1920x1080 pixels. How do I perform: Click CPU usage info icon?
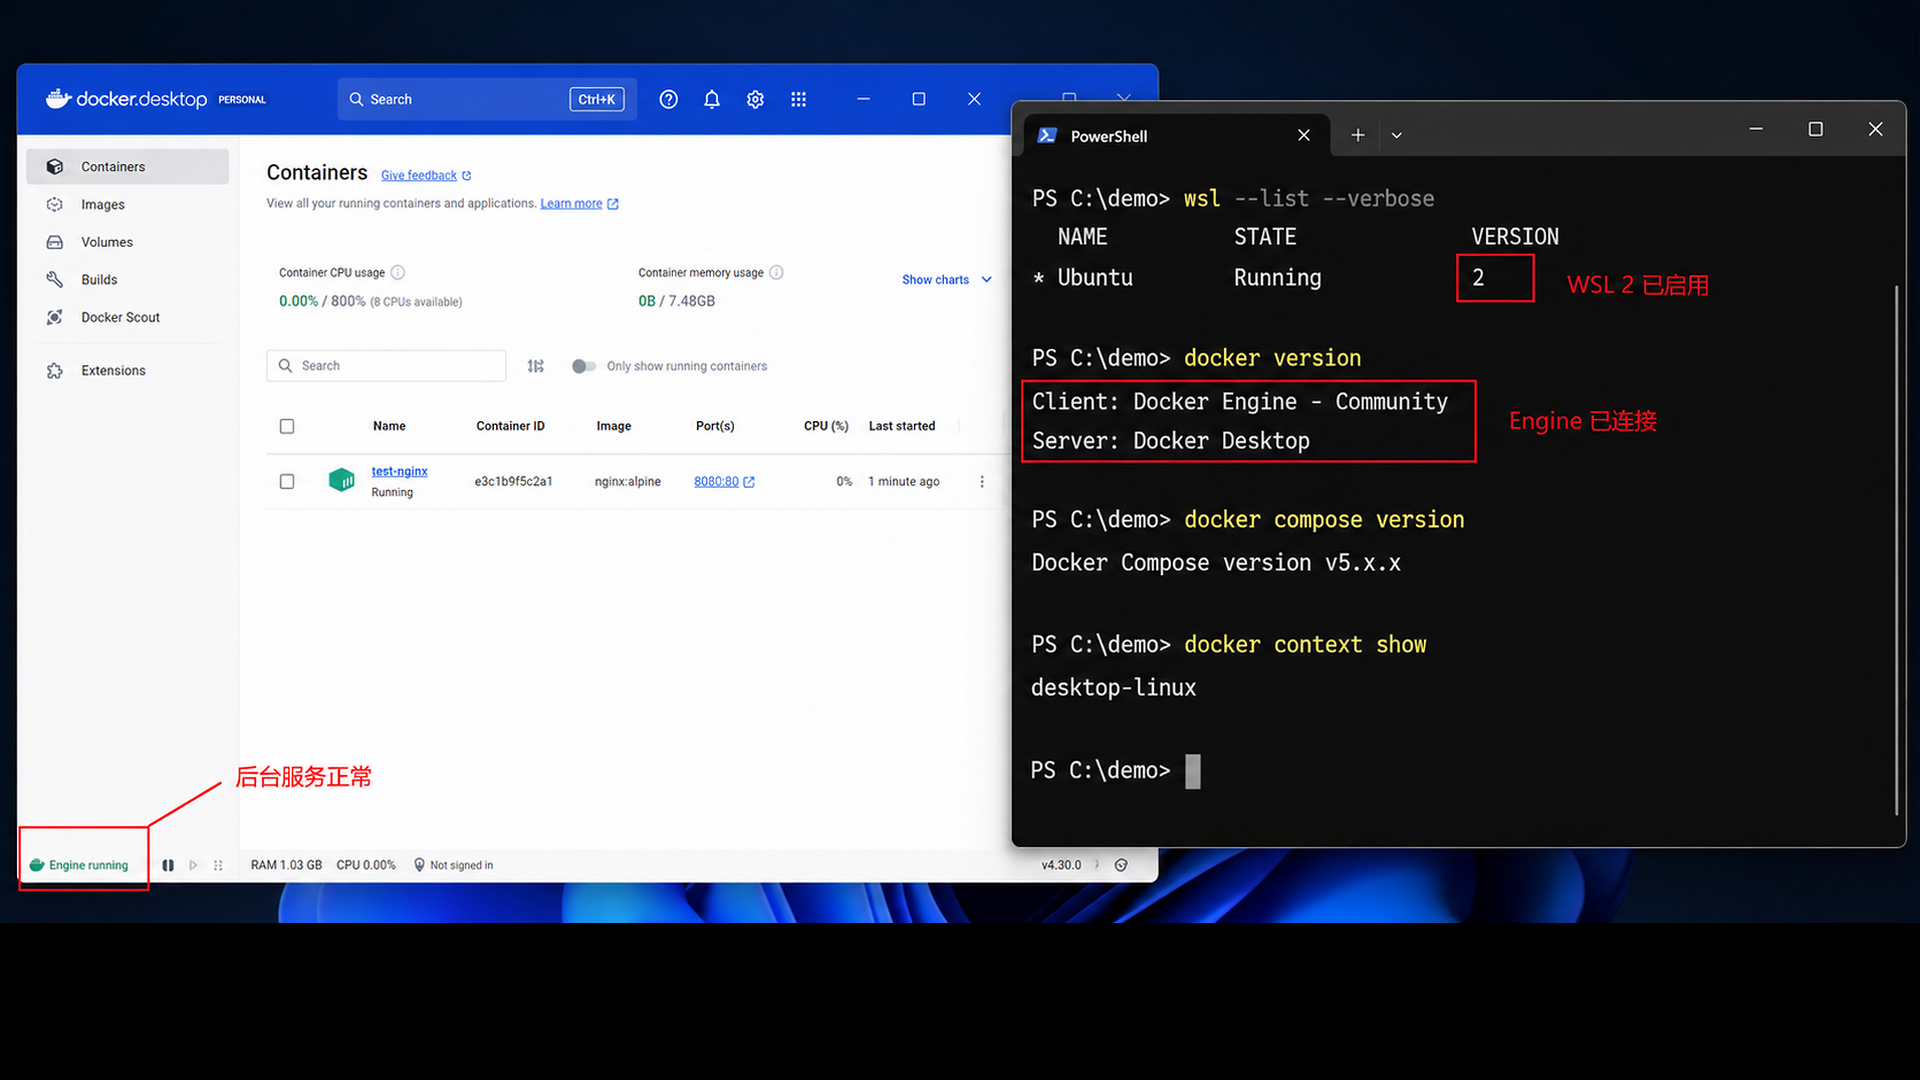pos(398,272)
